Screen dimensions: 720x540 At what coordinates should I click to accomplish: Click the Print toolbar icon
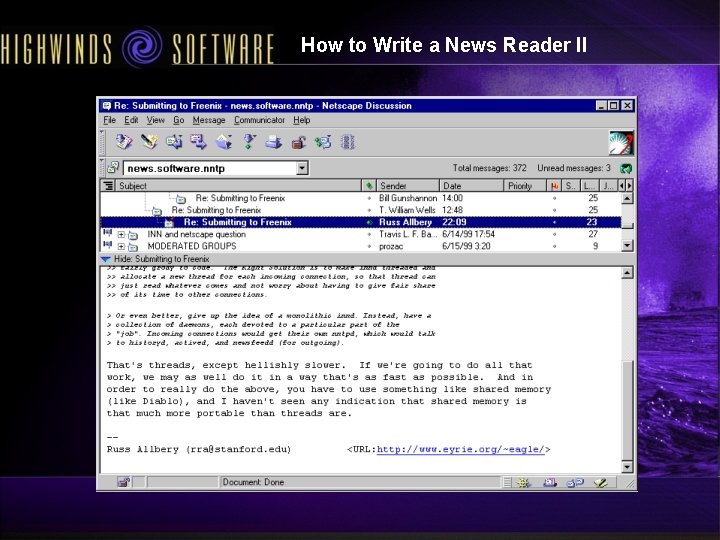[274, 142]
